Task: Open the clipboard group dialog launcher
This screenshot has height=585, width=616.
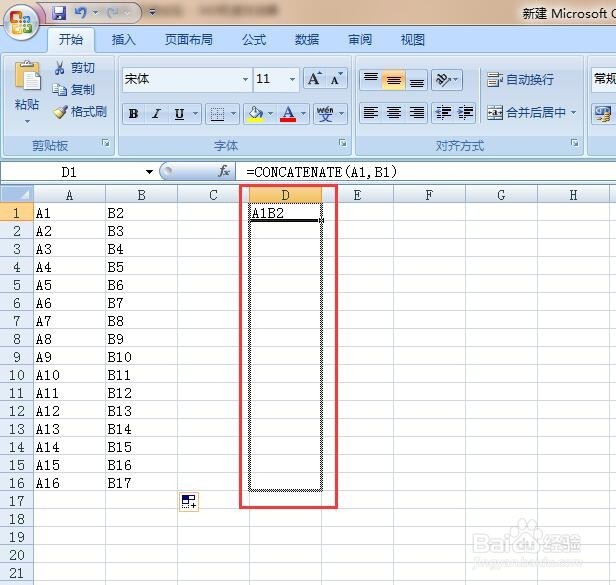Action: tap(106, 143)
